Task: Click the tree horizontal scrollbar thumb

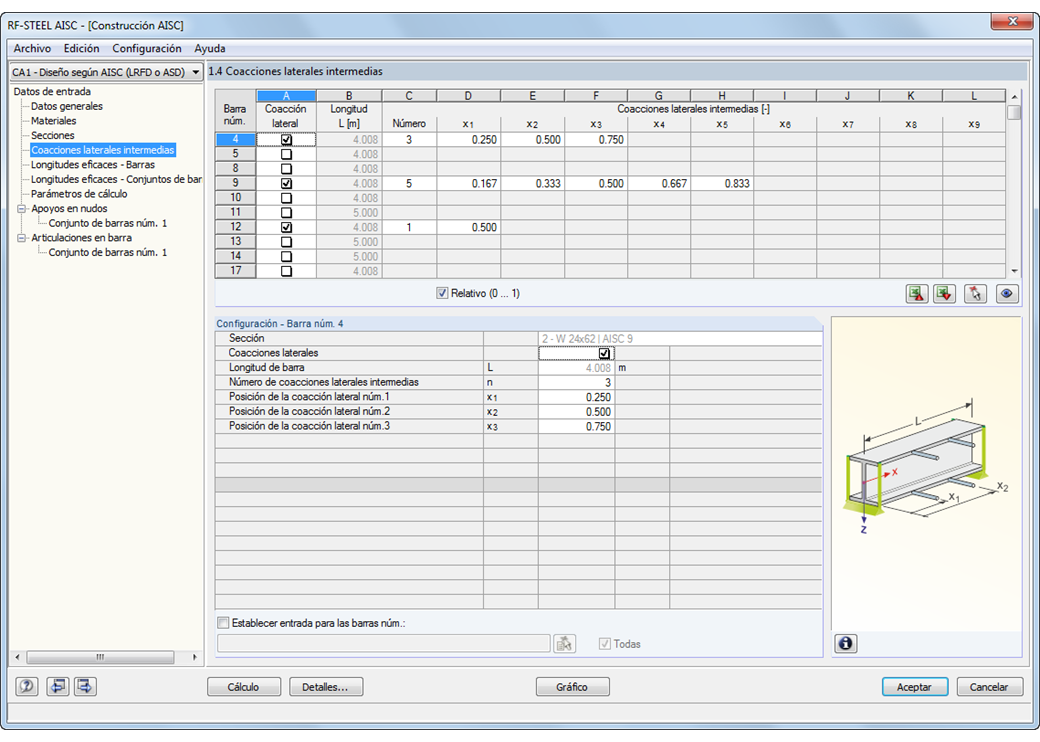Action: click(100, 657)
